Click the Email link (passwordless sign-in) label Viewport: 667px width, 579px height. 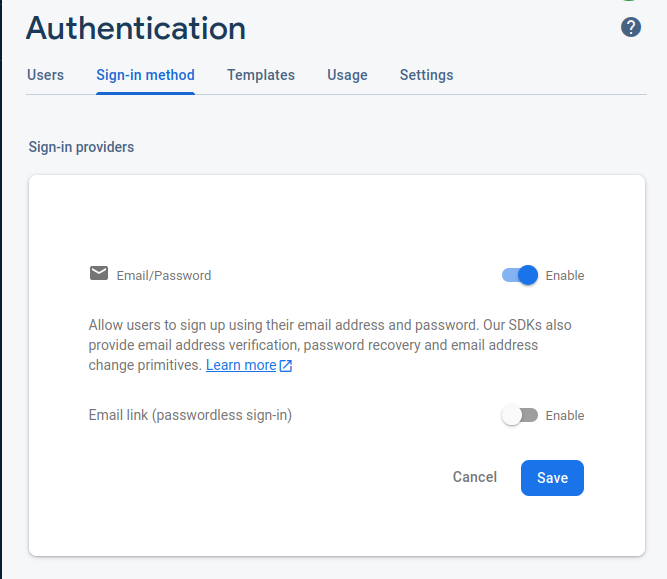click(190, 415)
